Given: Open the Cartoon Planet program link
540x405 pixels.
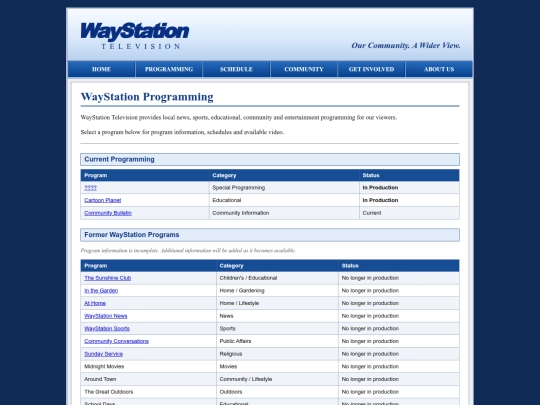Looking at the screenshot, I should (x=103, y=200).
